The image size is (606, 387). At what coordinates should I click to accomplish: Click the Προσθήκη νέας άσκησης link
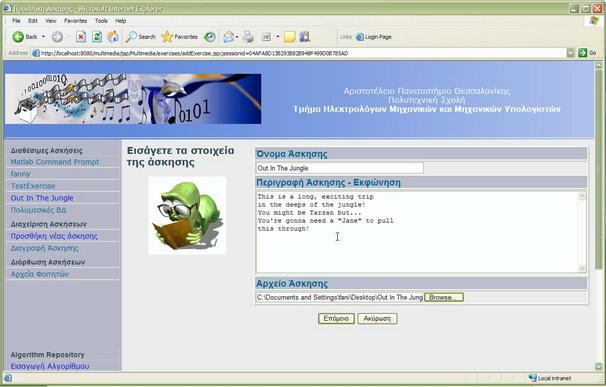(x=54, y=236)
